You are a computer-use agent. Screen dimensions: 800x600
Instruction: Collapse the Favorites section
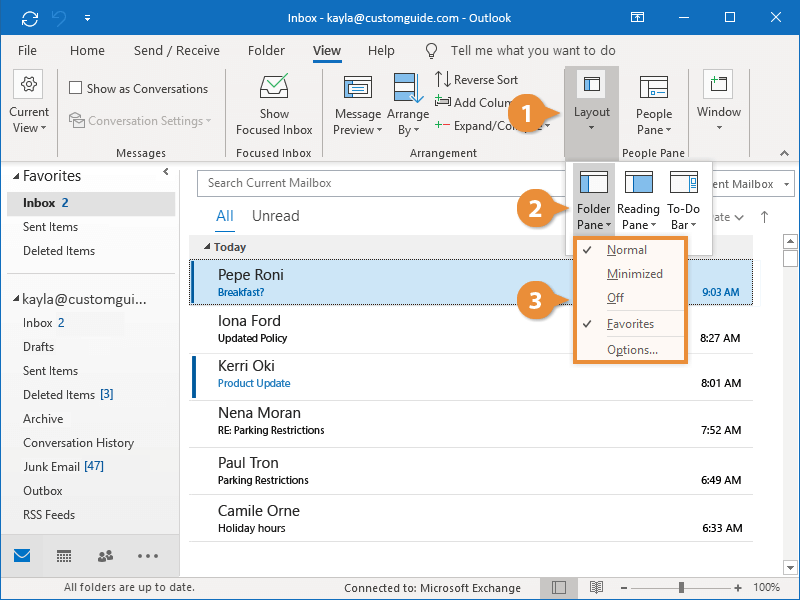pos(16,176)
